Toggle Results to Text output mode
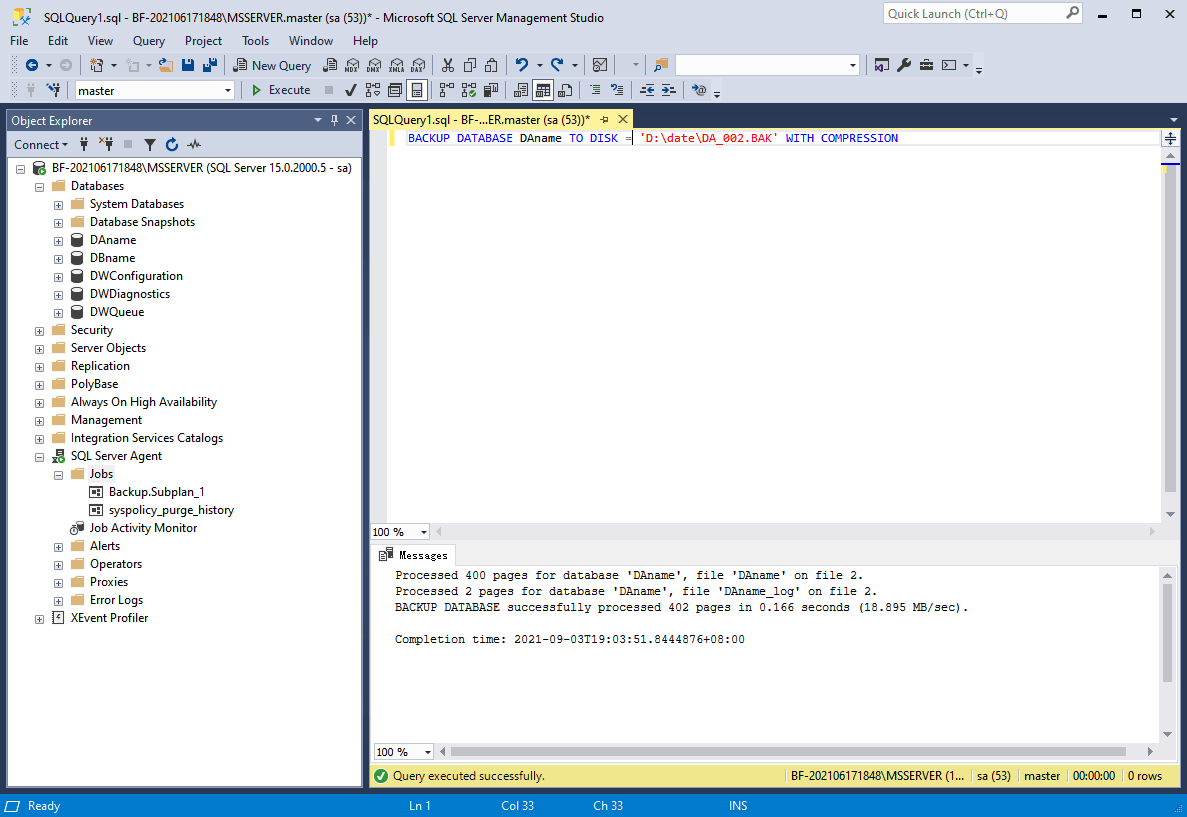The height and width of the screenshot is (817, 1187). tap(521, 90)
